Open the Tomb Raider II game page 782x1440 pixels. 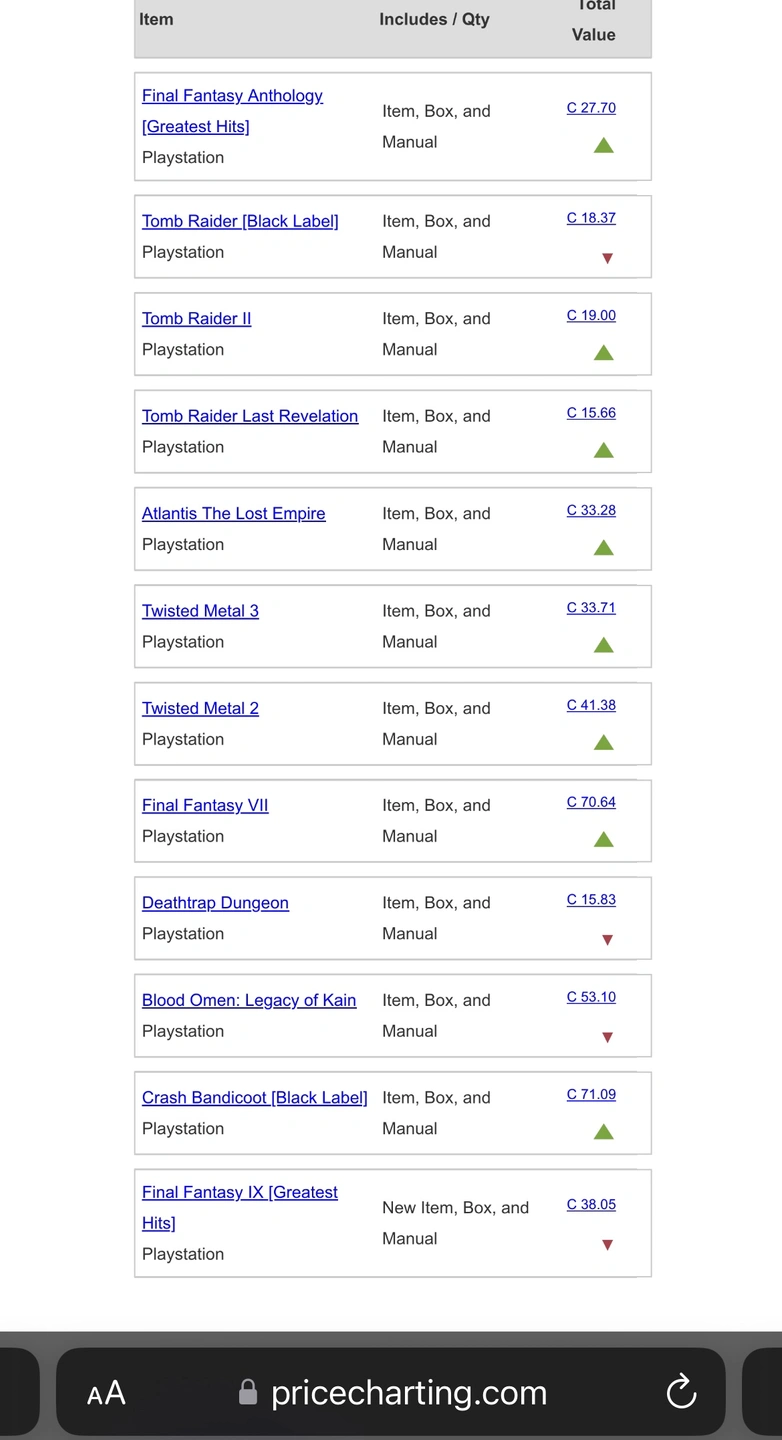click(196, 318)
